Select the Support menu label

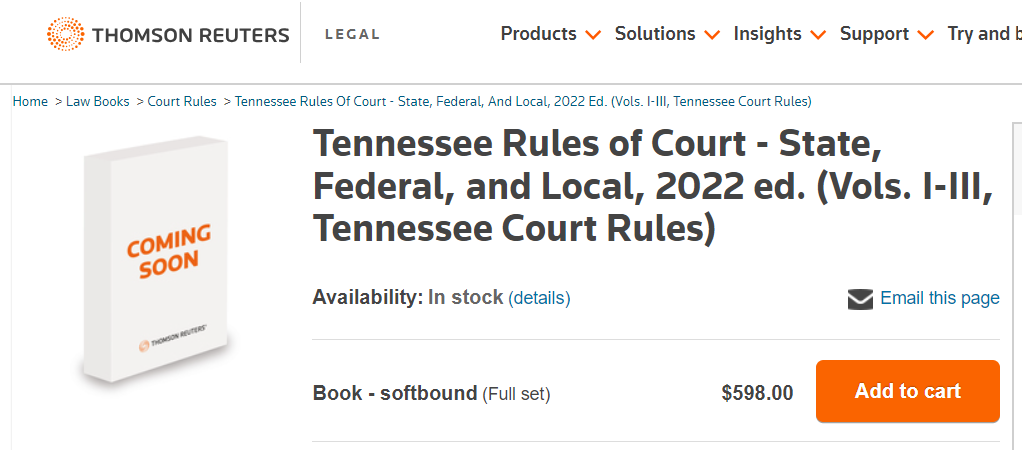[x=875, y=34]
